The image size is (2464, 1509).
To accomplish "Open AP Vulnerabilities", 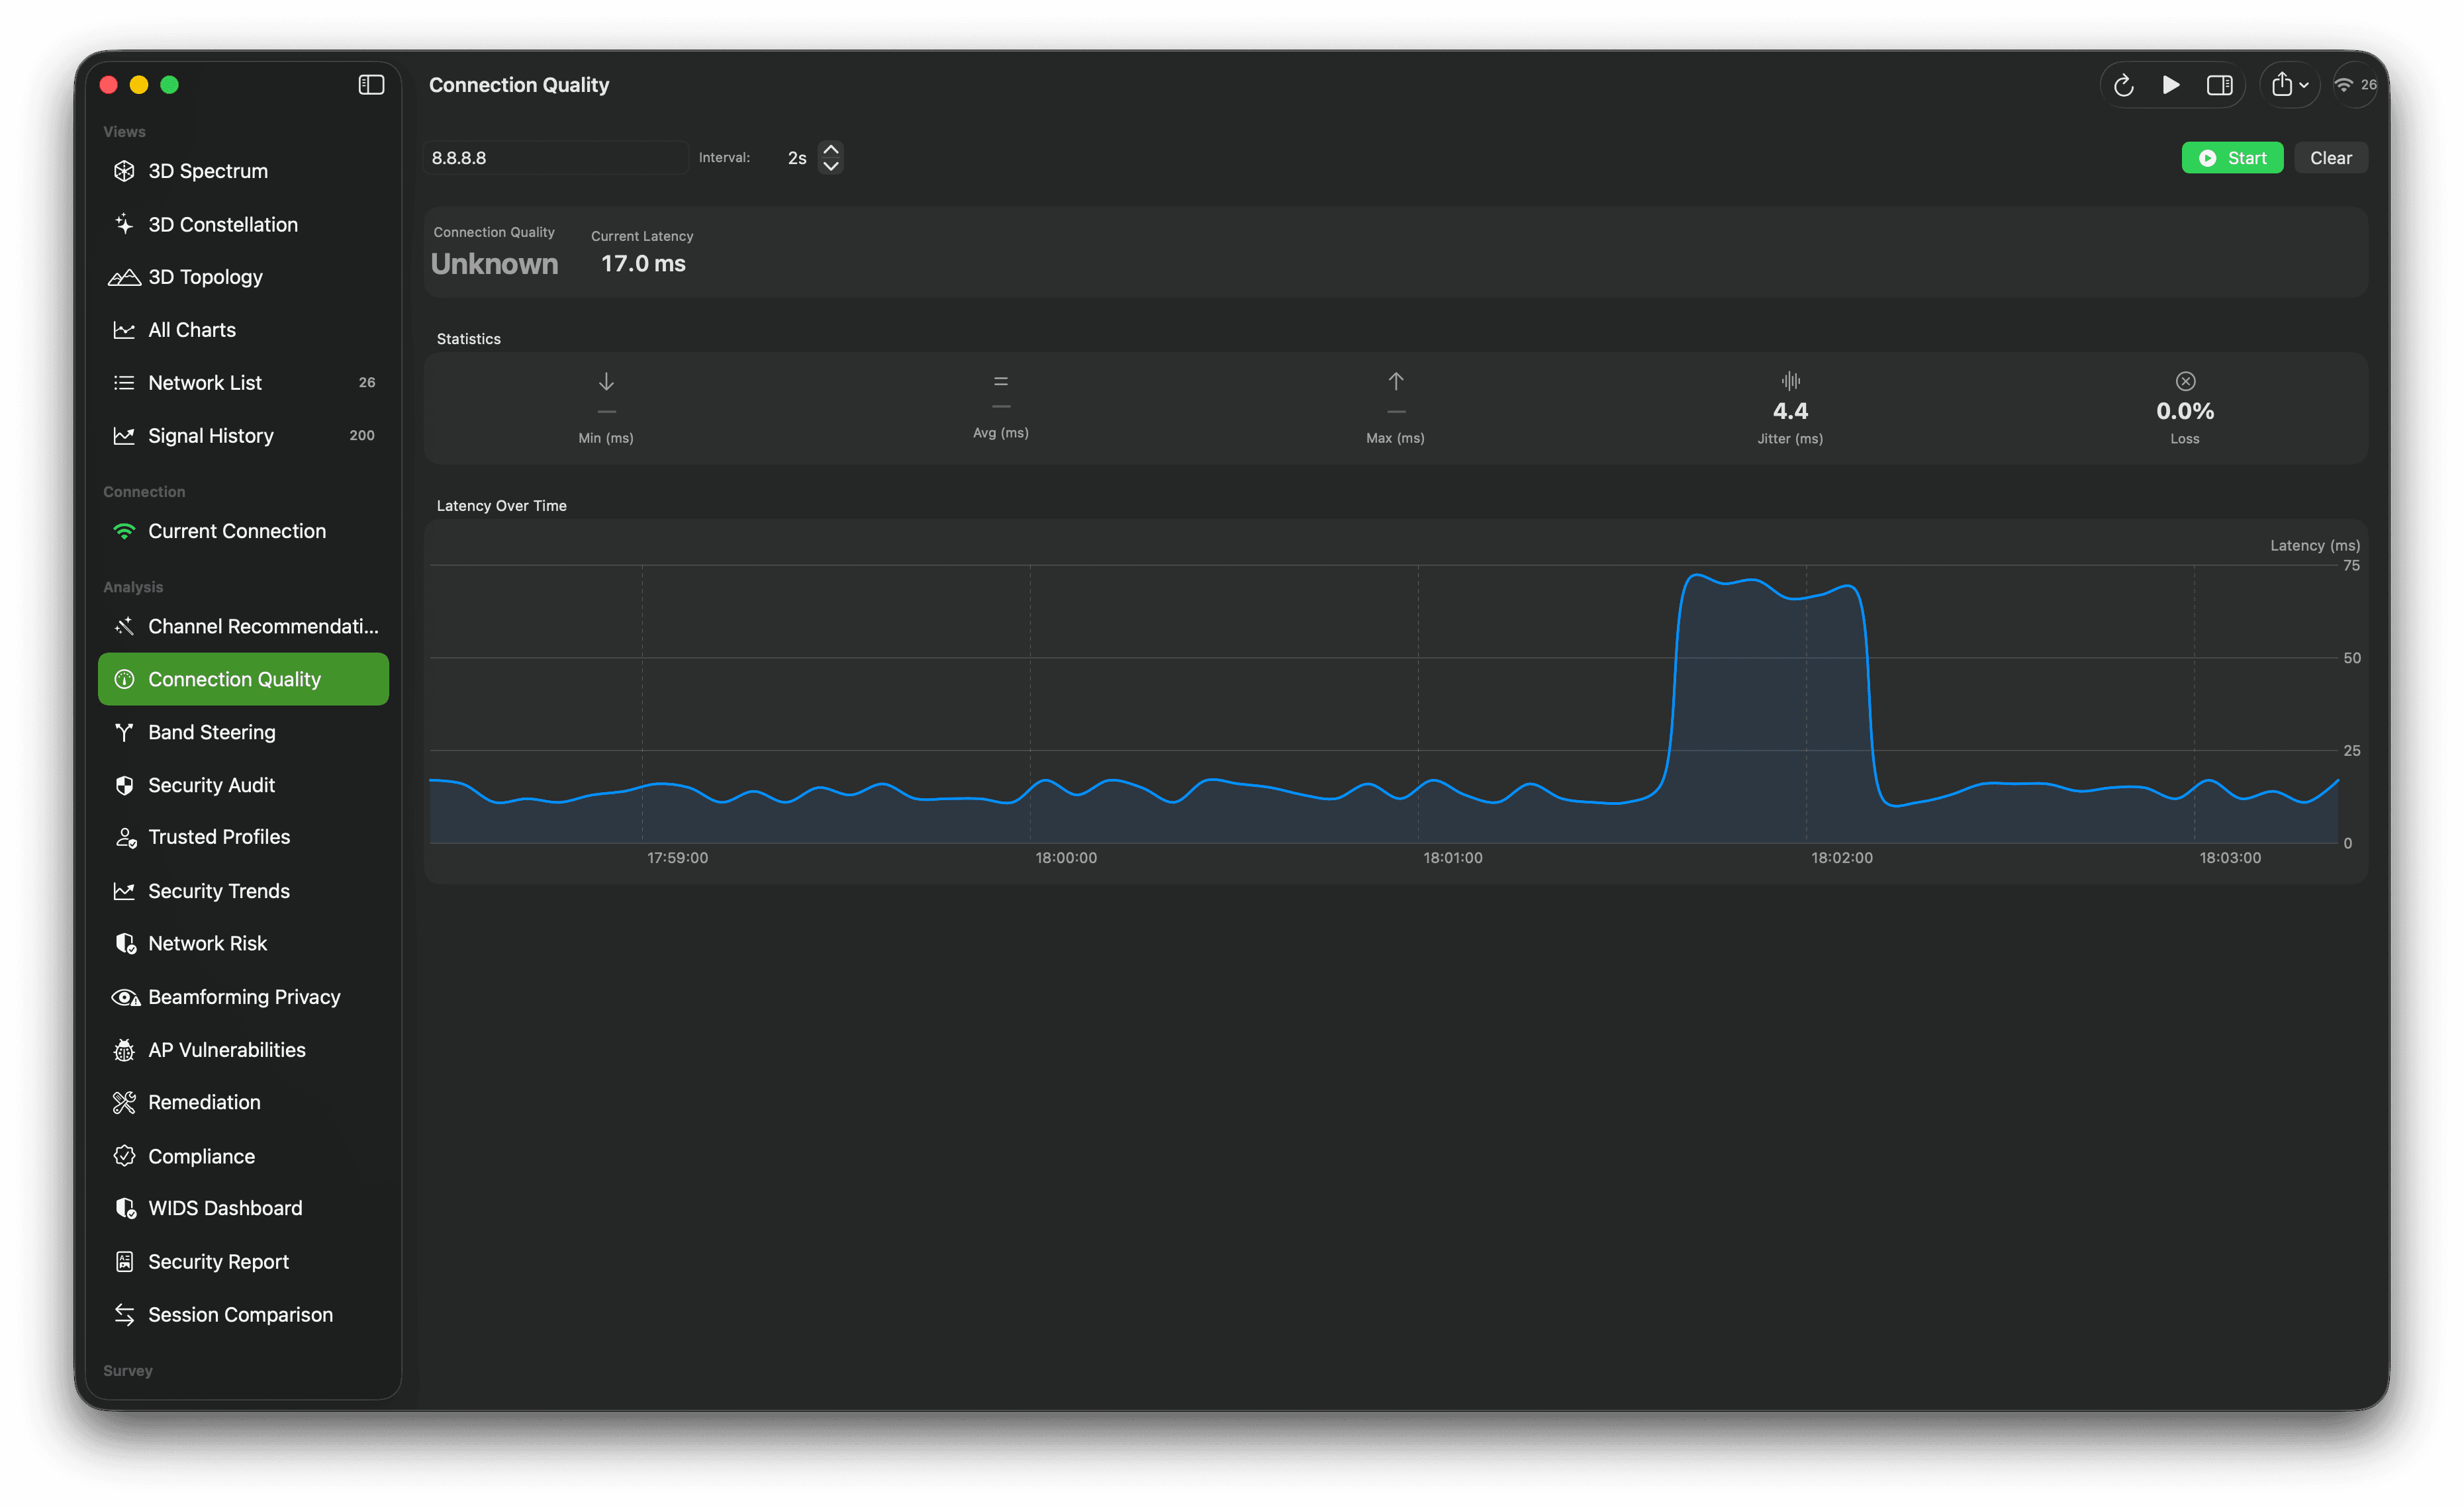I will [243, 1050].
